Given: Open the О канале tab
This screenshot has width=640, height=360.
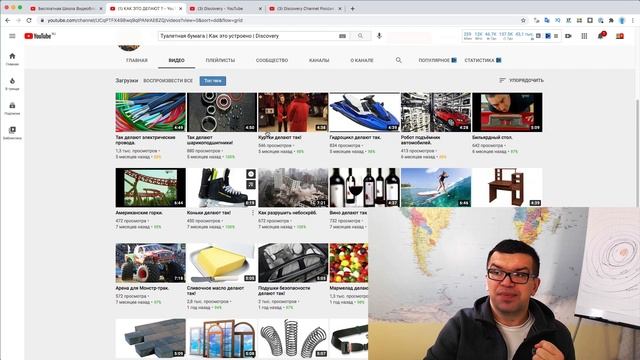Looking at the screenshot, I should [x=362, y=60].
